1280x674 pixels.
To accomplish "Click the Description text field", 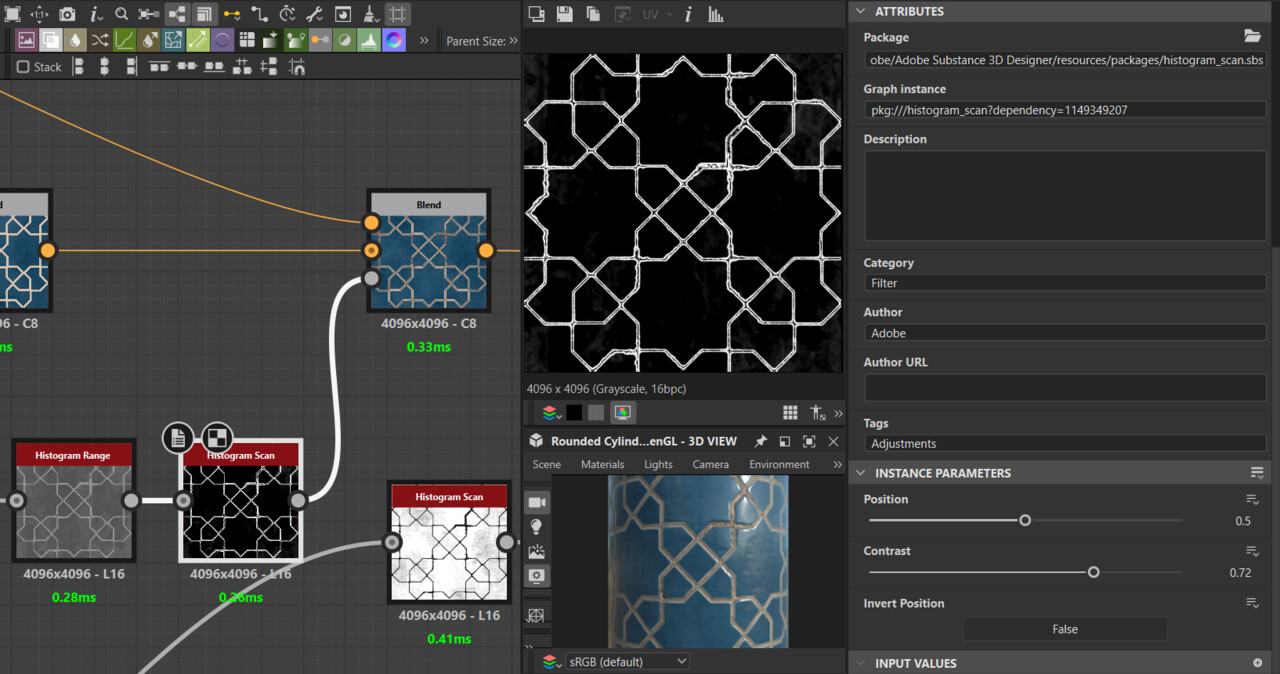I will click(x=1064, y=196).
